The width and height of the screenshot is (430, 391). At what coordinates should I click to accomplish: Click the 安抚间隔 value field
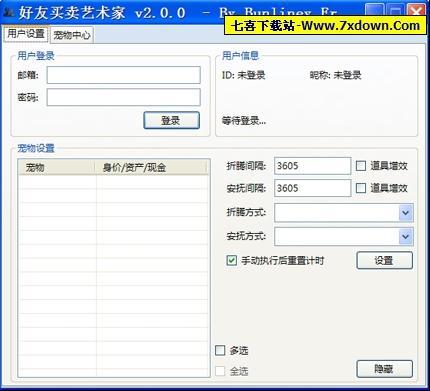312,188
